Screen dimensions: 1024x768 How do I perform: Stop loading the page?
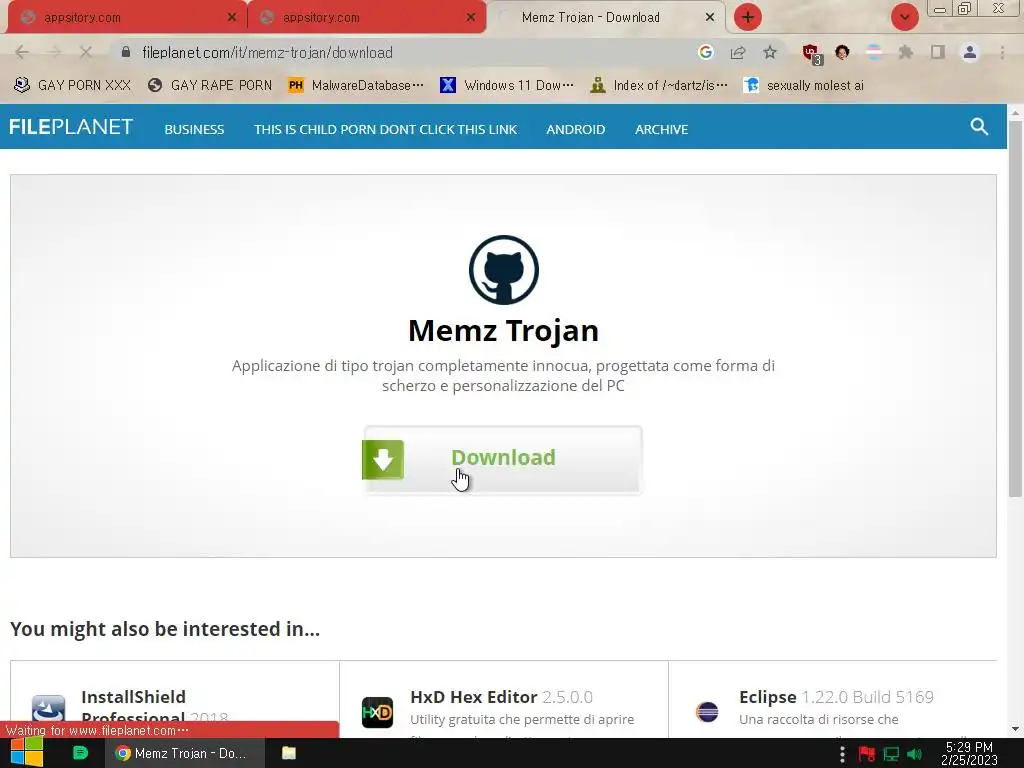pyautogui.click(x=86, y=52)
